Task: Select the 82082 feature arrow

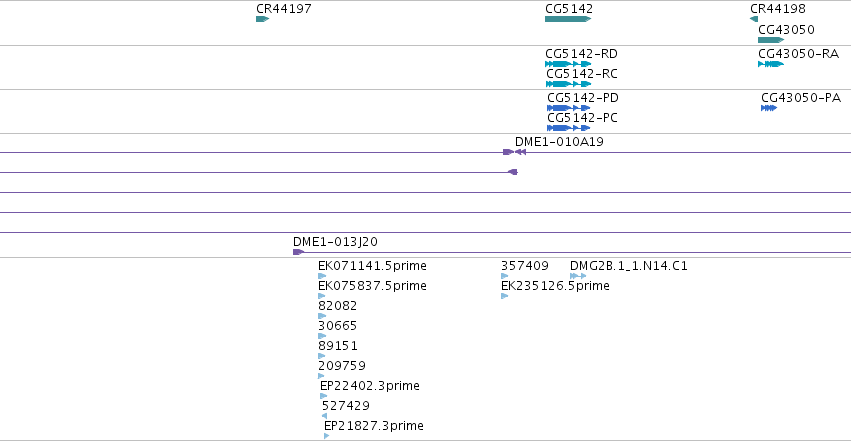Action: click(x=322, y=316)
